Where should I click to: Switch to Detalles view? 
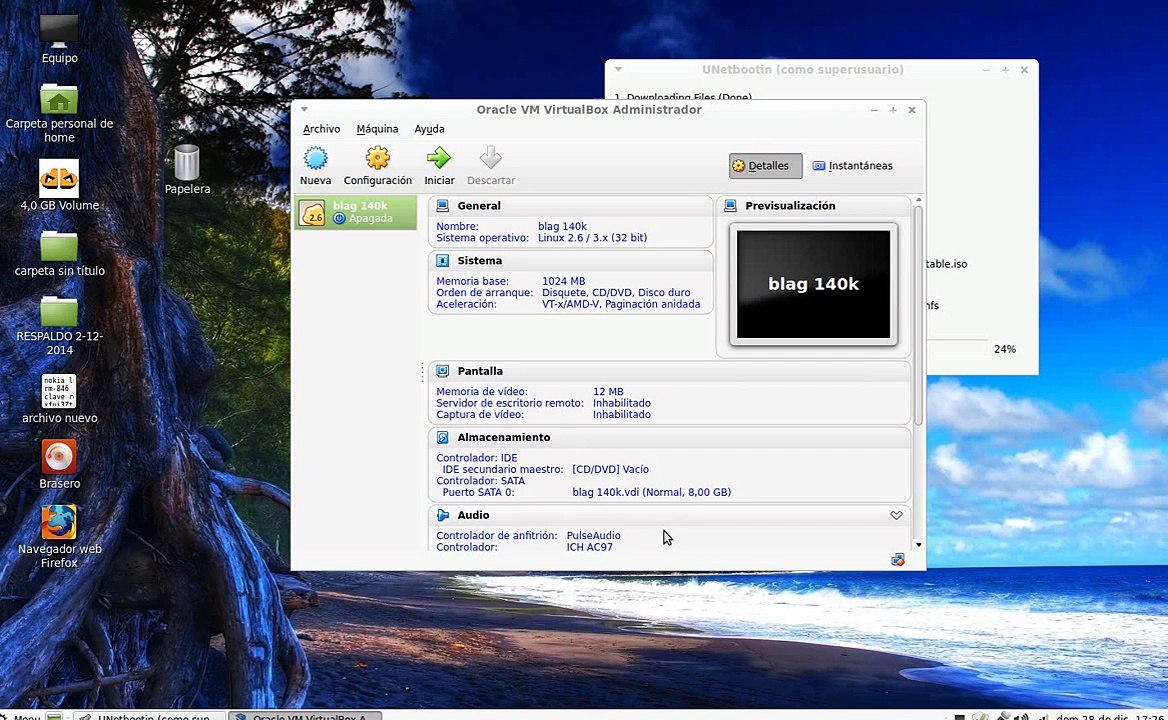[765, 166]
